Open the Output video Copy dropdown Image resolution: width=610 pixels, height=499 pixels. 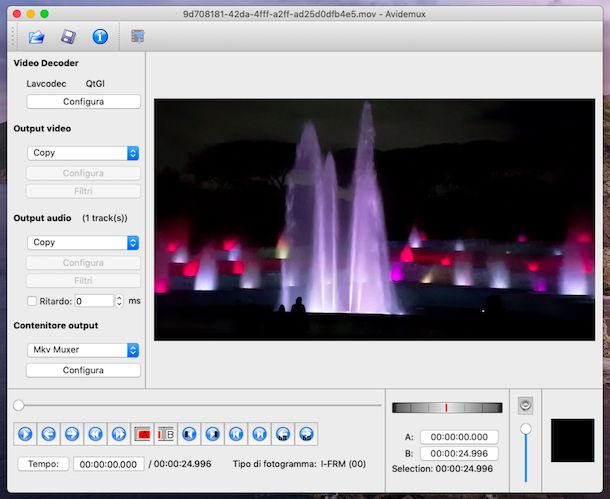tap(83, 153)
